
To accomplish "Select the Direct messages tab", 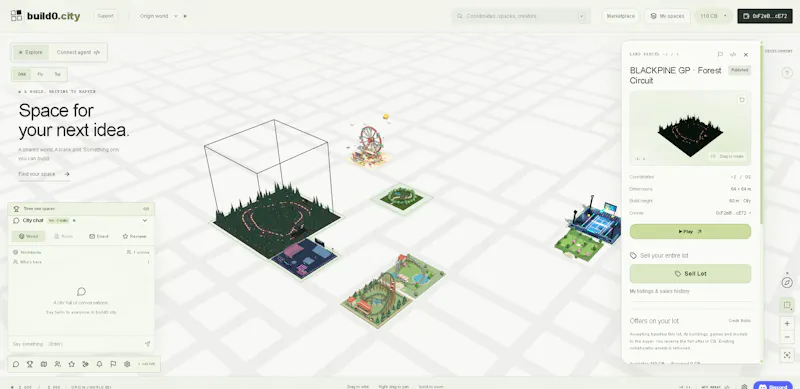I will [x=99, y=236].
